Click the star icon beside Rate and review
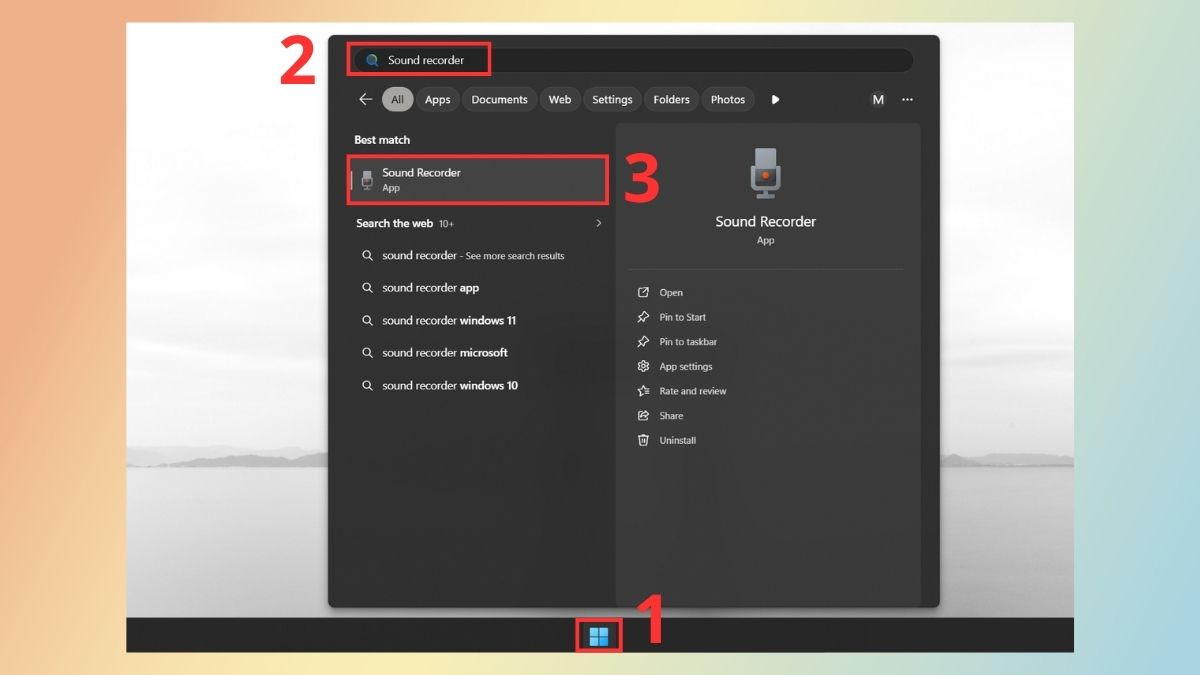Screen dimensions: 1200x675 [x=643, y=391]
